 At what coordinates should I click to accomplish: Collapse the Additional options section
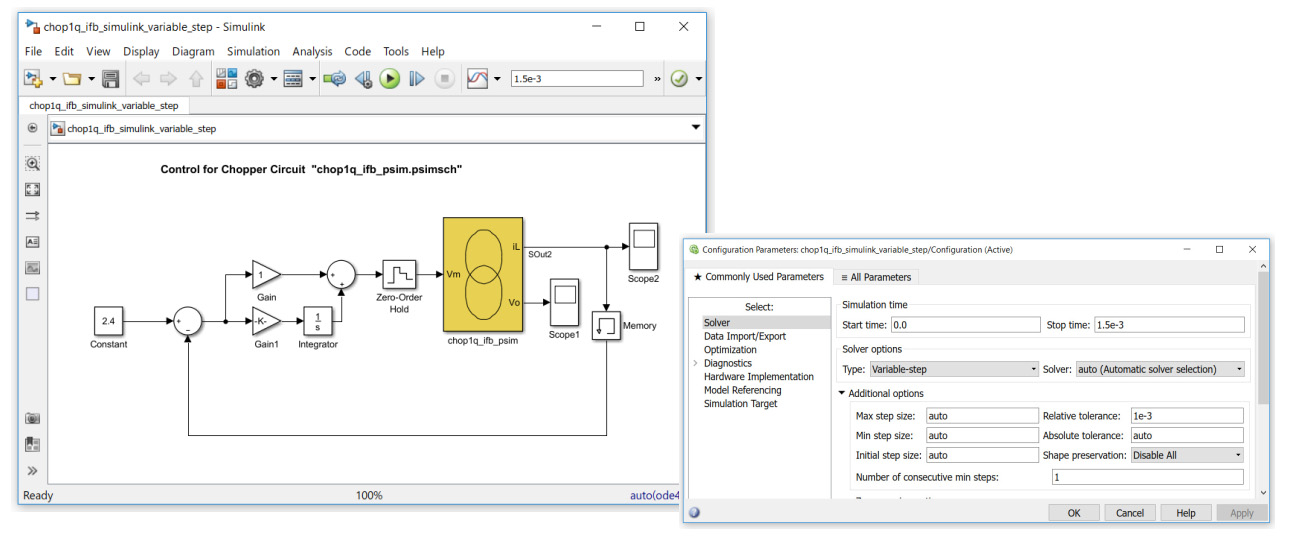843,394
